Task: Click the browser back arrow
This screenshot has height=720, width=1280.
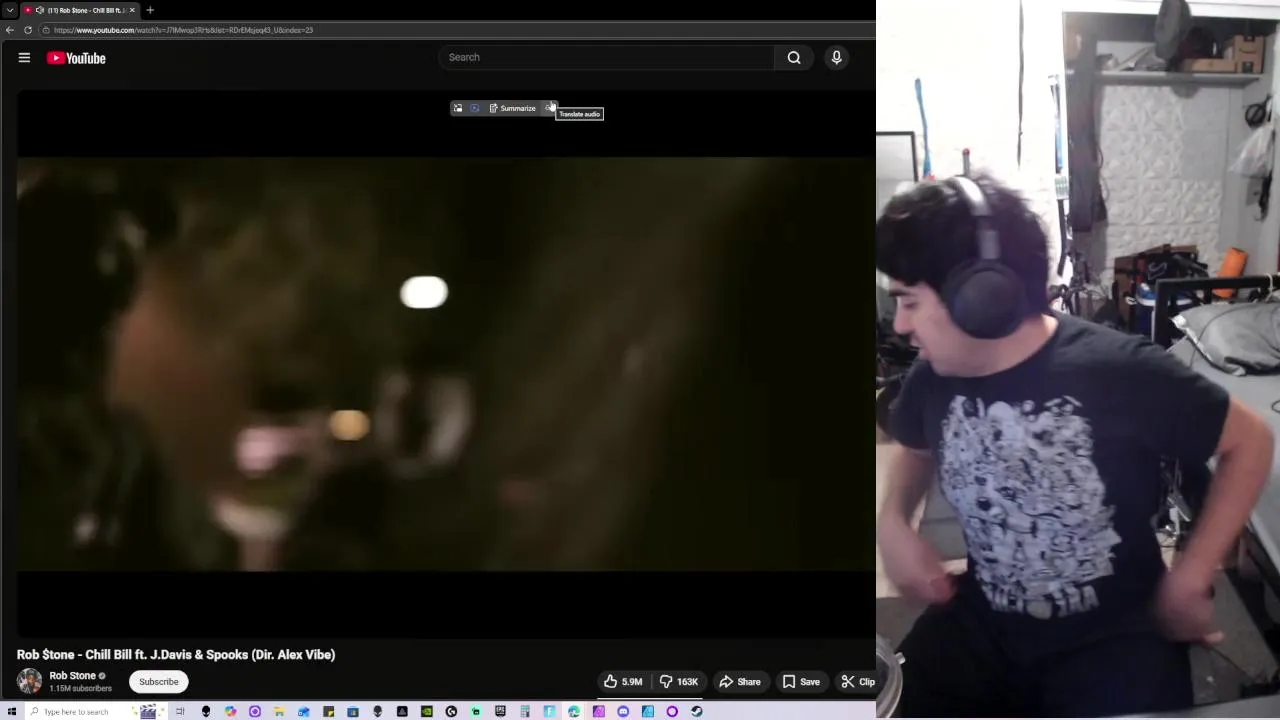Action: tap(10, 30)
